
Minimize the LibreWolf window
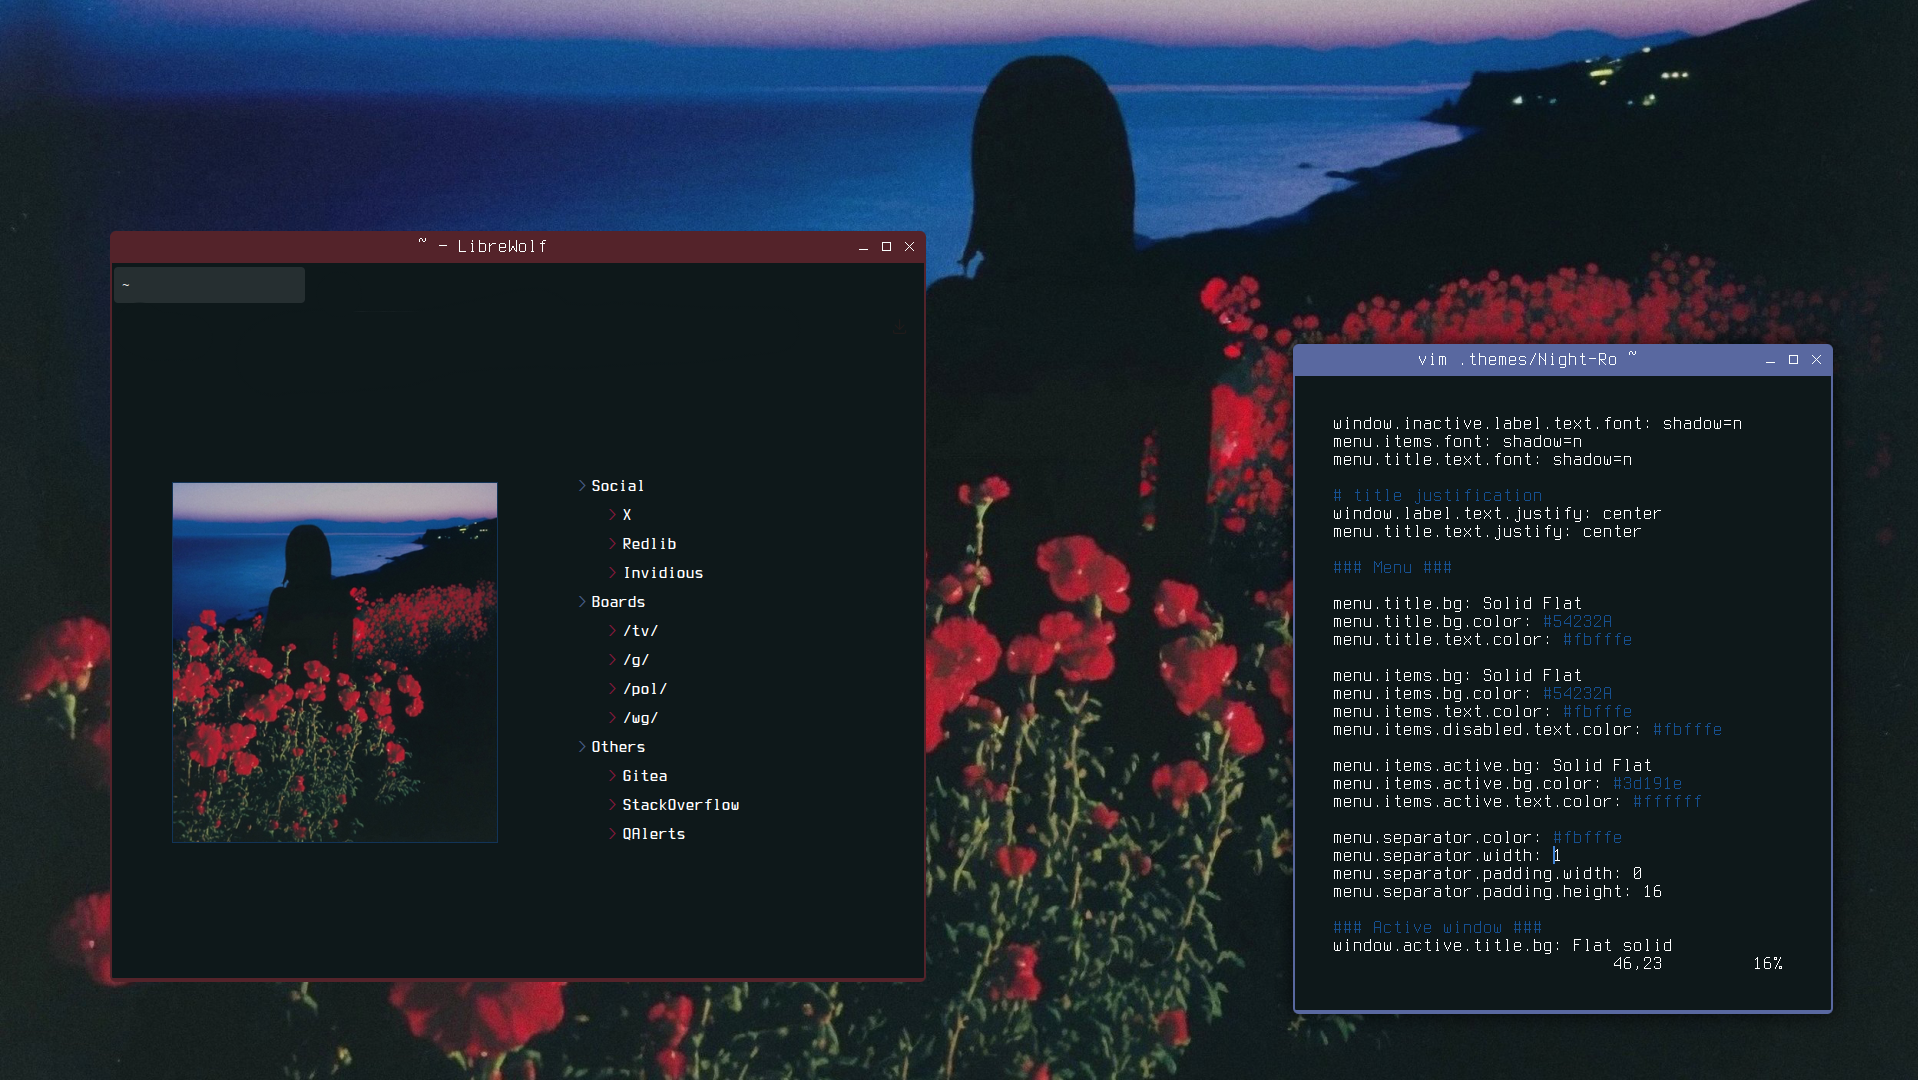(x=863, y=247)
